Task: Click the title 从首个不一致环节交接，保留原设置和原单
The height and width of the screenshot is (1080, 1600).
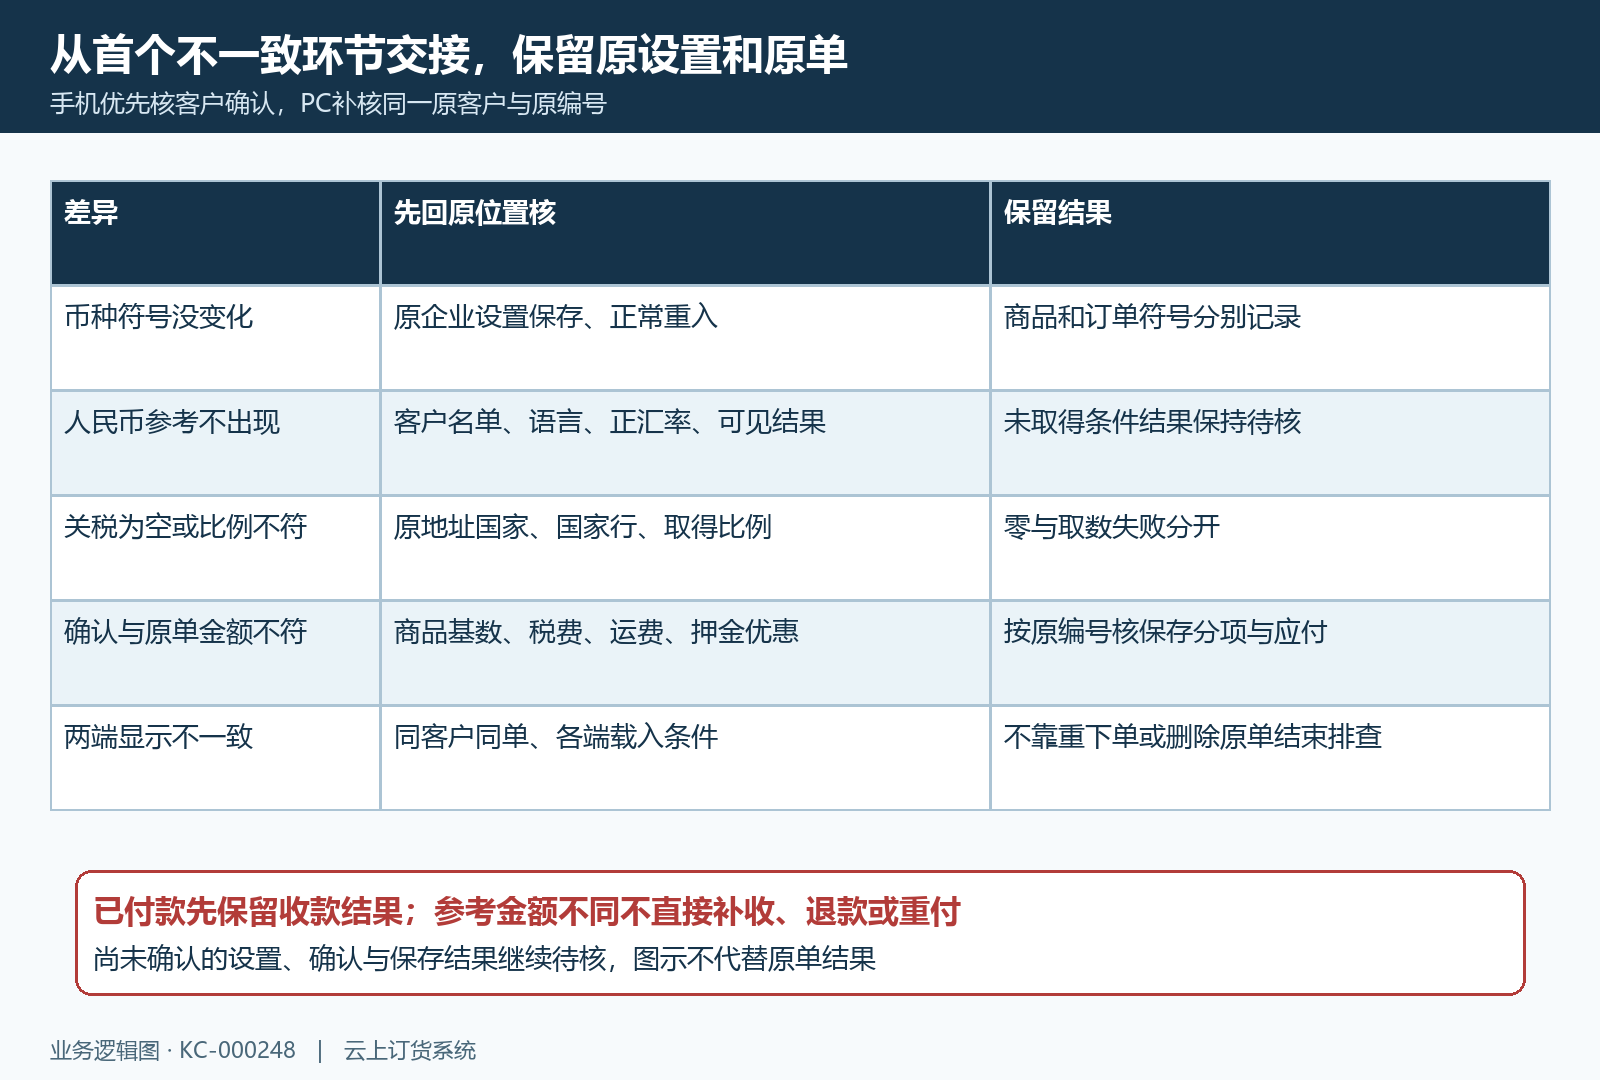Action: [x=449, y=54]
